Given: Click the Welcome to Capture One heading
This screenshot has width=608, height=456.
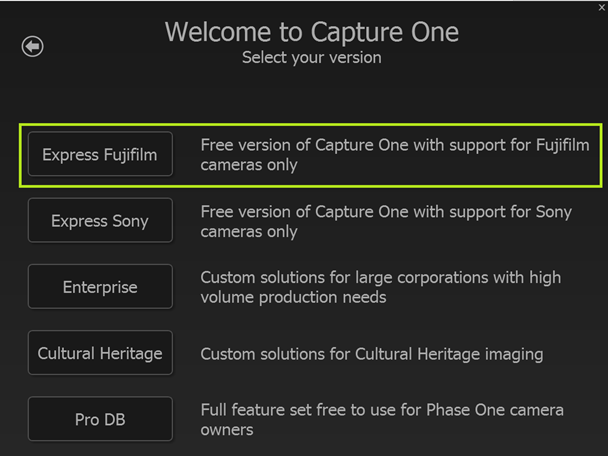Looking at the screenshot, I should (311, 31).
